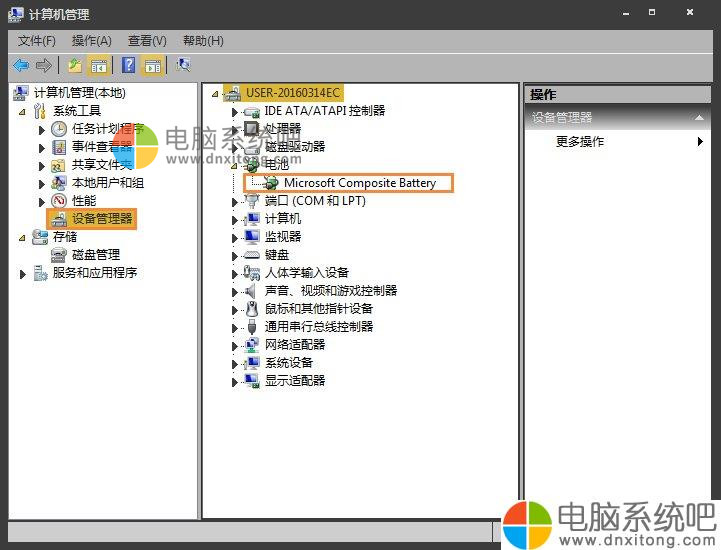Expand the 本地用户和组 node arrow
This screenshot has width=721, height=550.
tap(42, 184)
